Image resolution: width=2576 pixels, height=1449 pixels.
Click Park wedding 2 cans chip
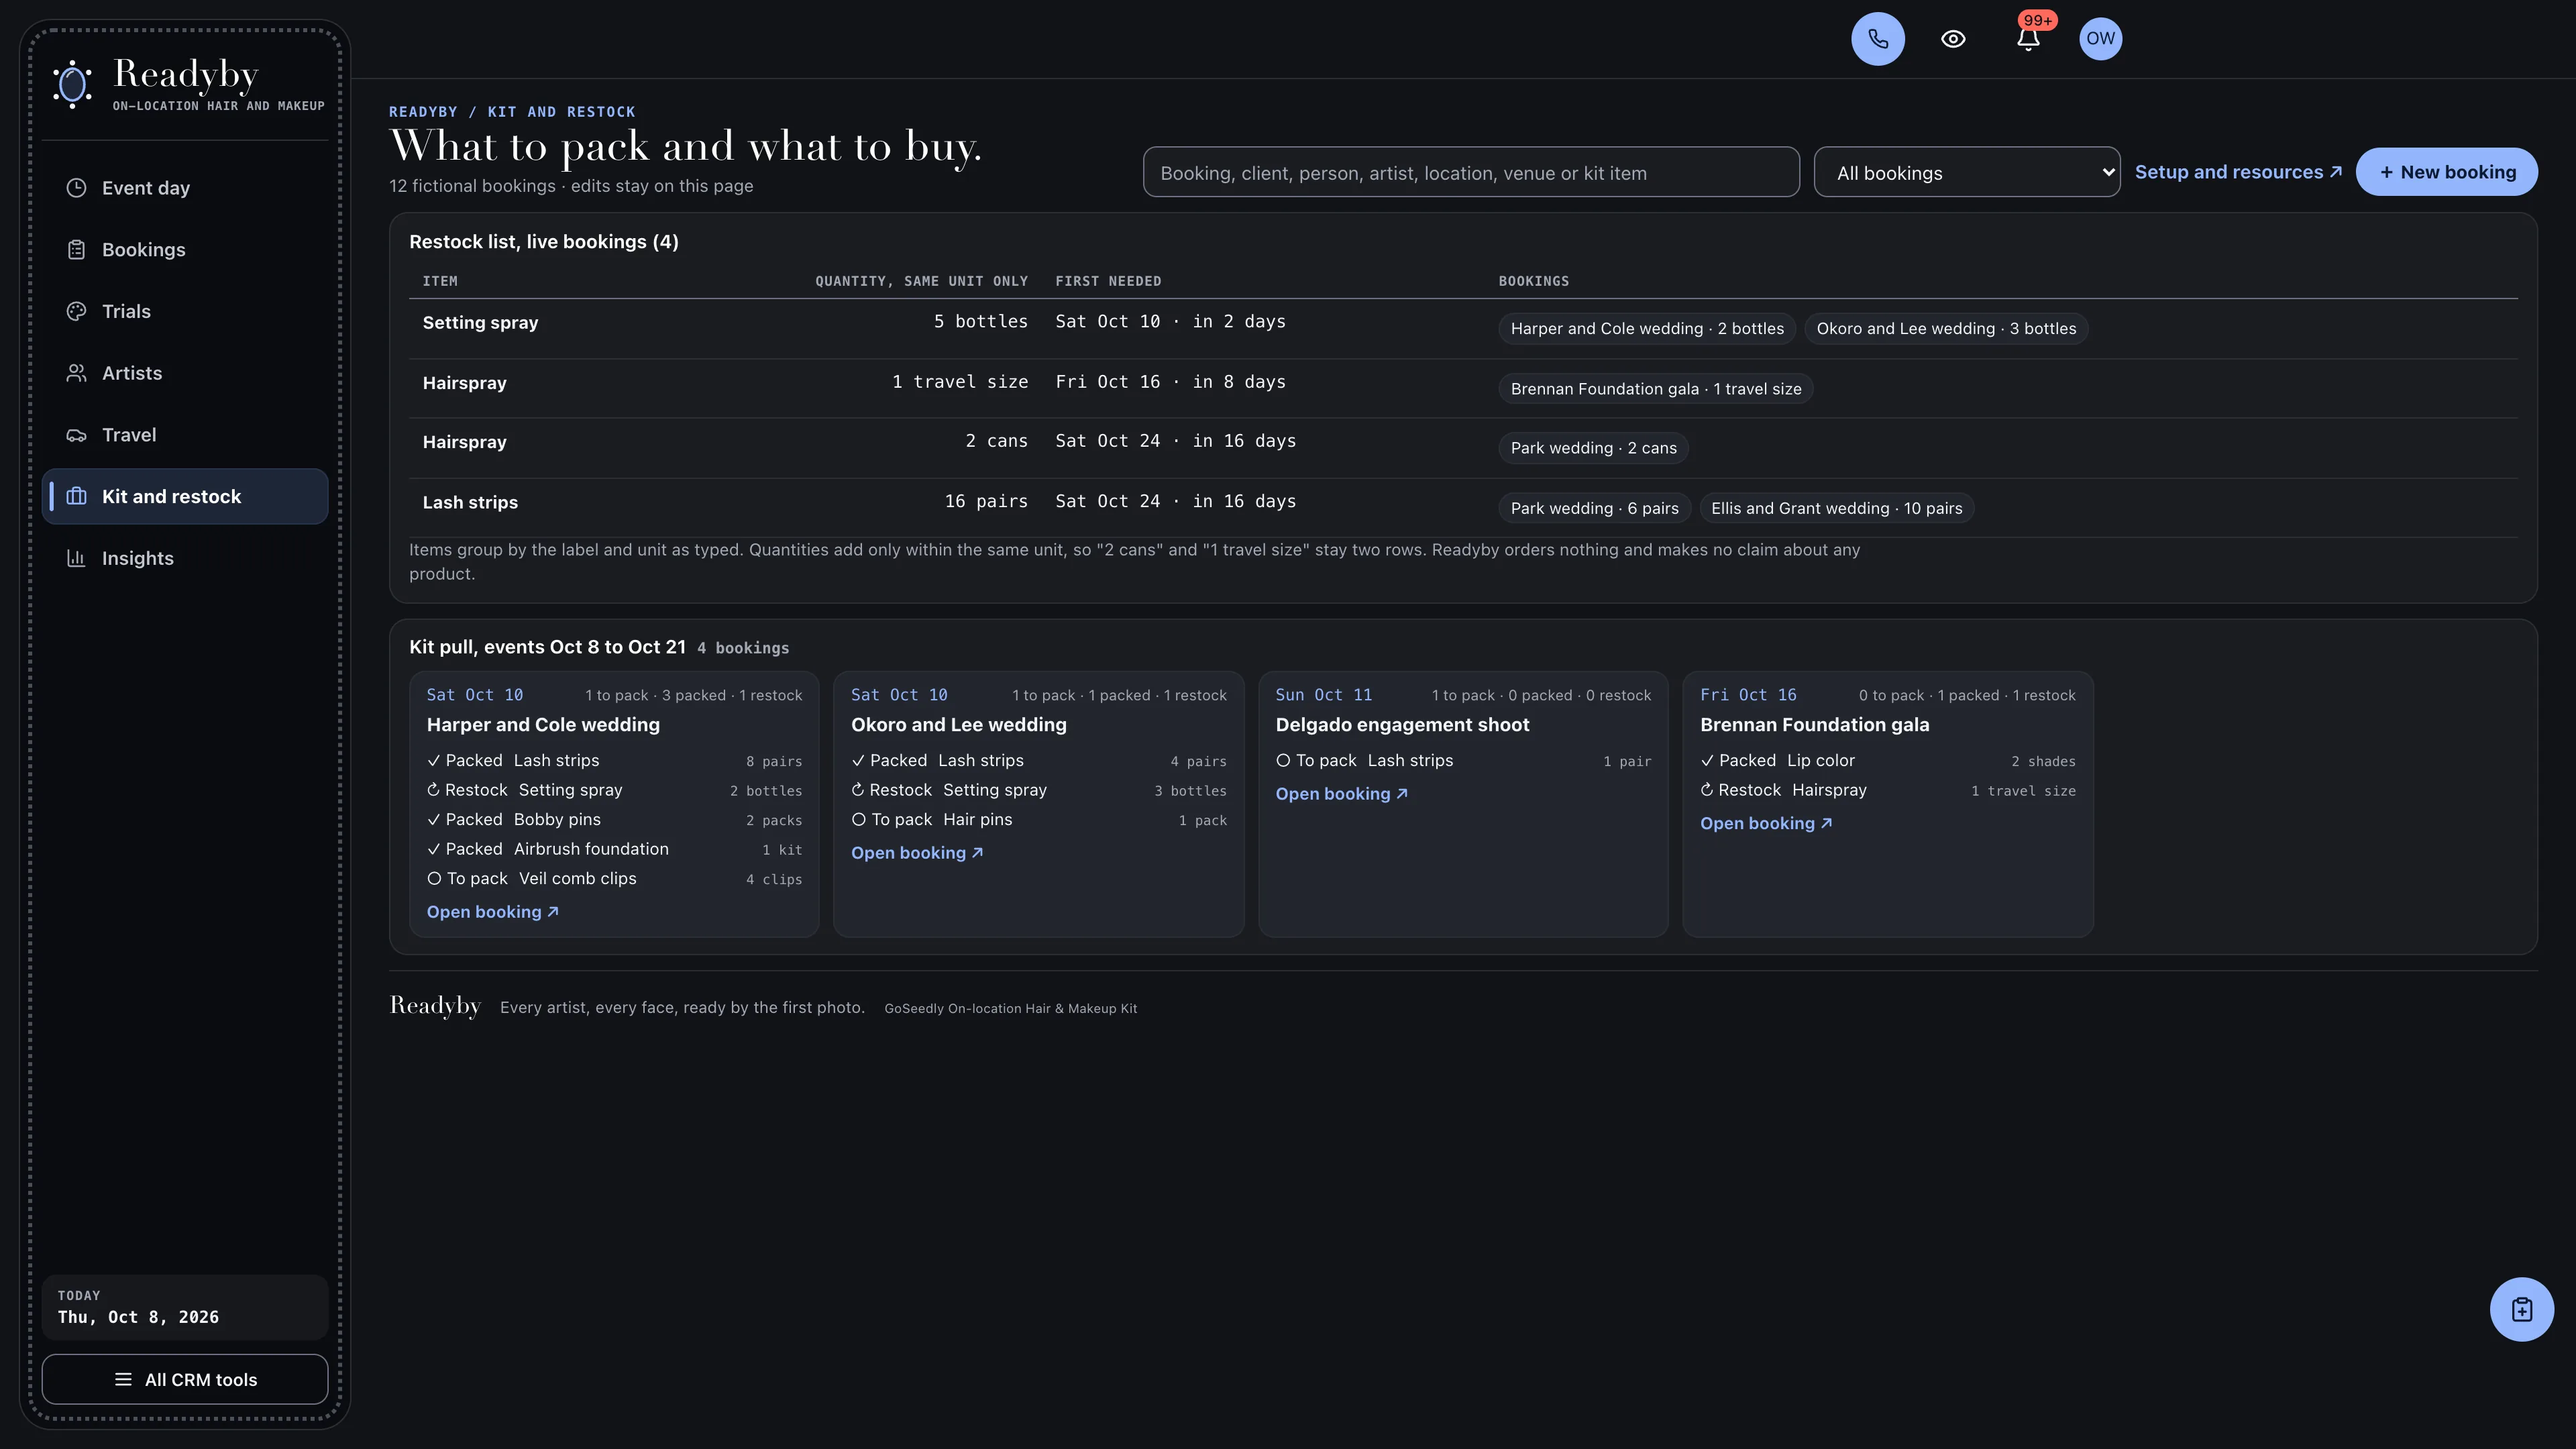click(1593, 448)
